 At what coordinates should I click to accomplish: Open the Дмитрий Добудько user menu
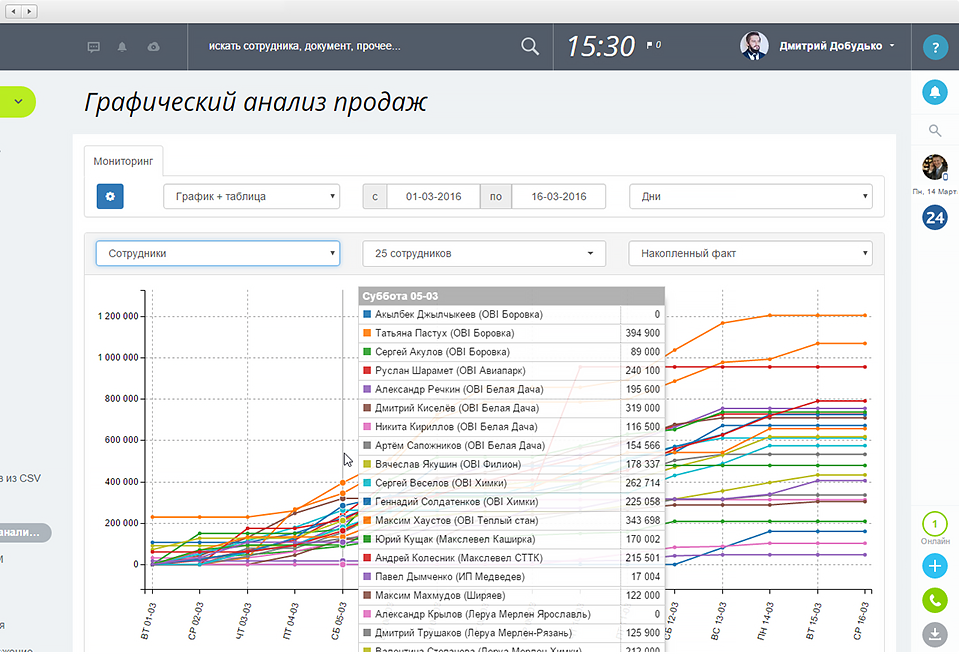(x=835, y=46)
